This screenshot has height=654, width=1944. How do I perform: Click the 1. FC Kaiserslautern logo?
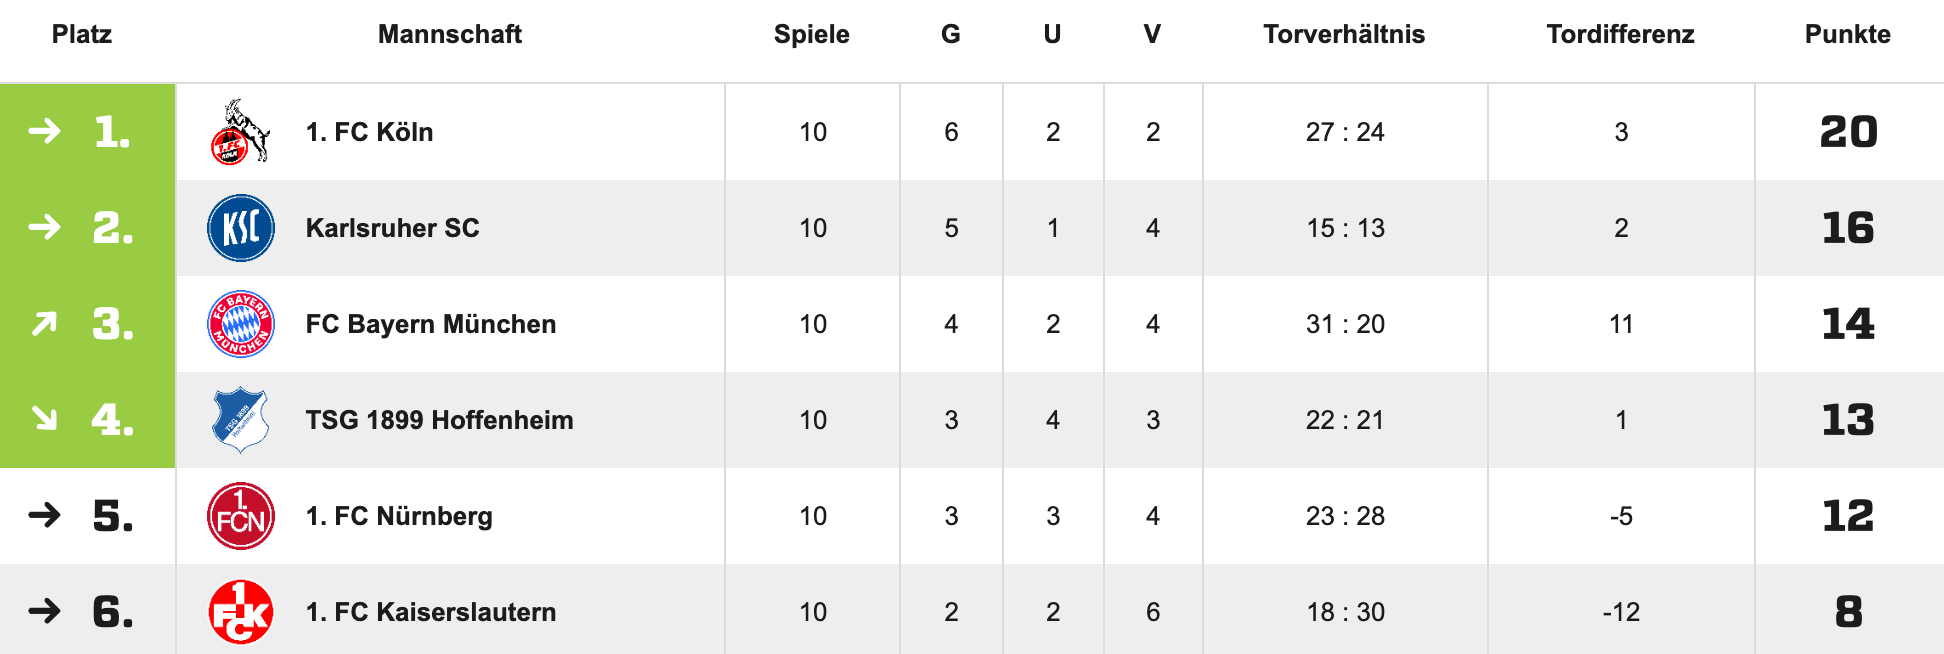coord(240,612)
